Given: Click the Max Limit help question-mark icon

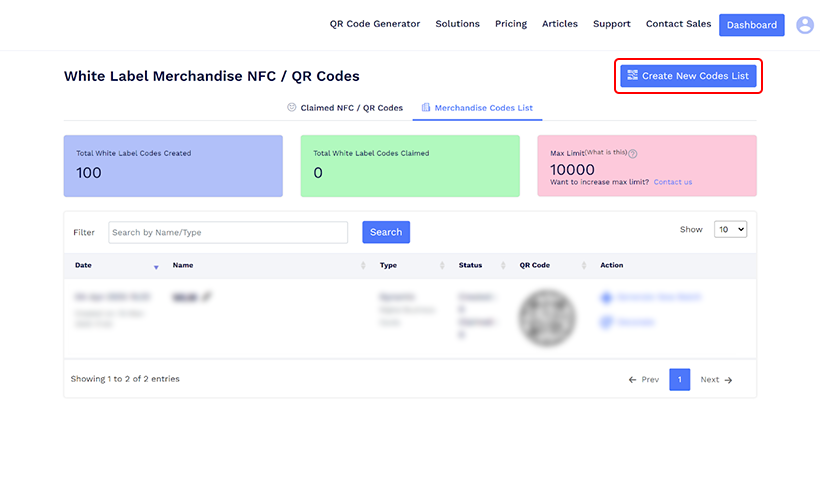Looking at the screenshot, I should [633, 154].
